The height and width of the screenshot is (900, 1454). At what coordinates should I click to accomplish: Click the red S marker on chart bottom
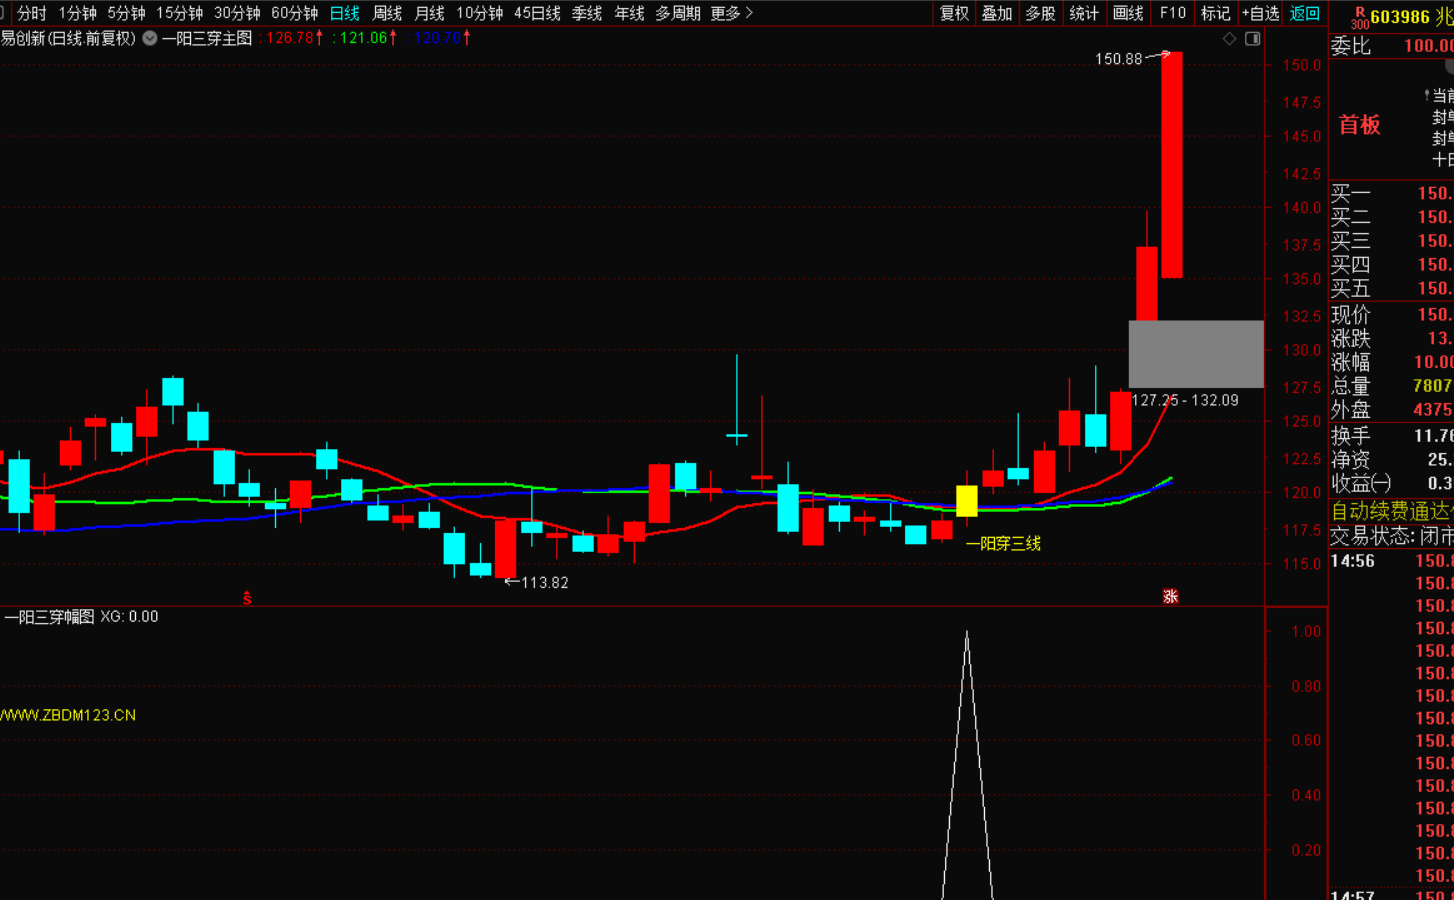point(247,598)
